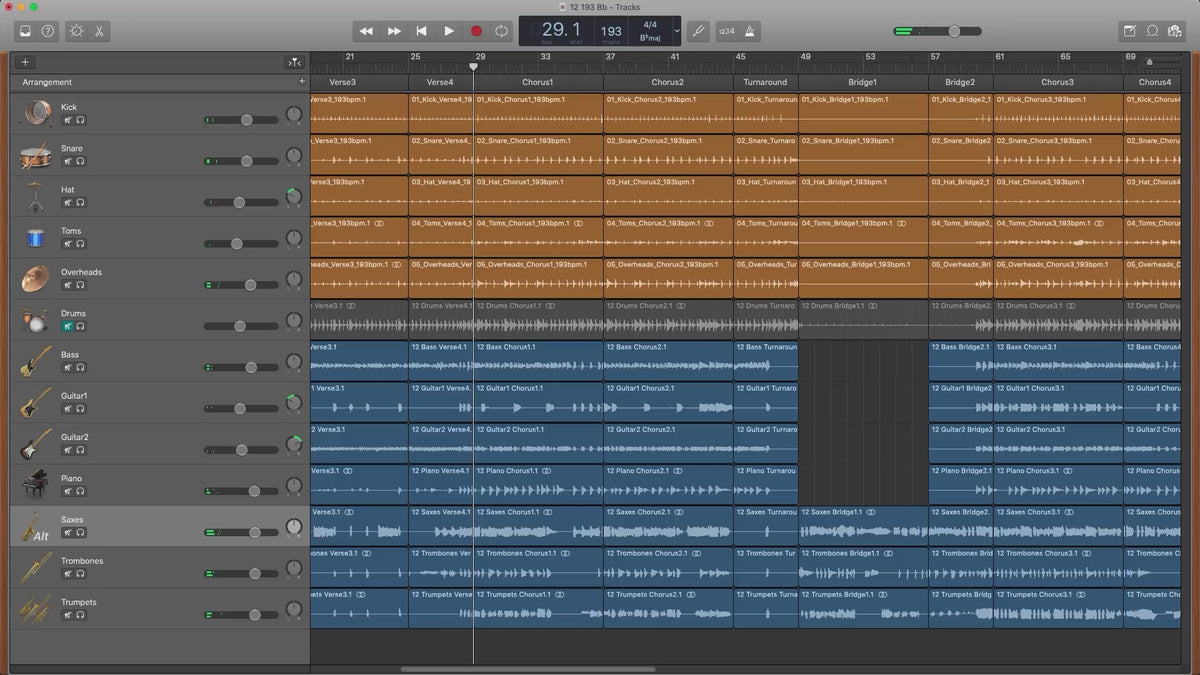Open the Library panel button

25,31
